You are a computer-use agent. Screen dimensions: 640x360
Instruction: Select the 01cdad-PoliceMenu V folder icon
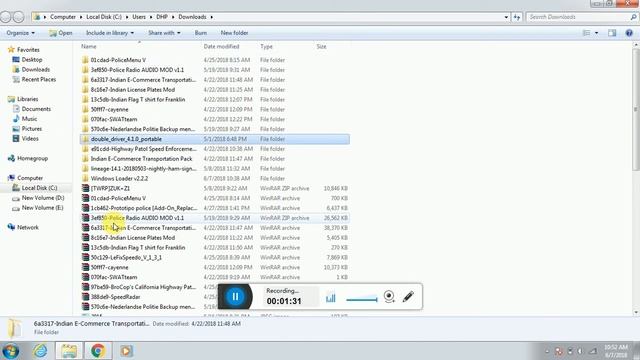[x=85, y=60]
